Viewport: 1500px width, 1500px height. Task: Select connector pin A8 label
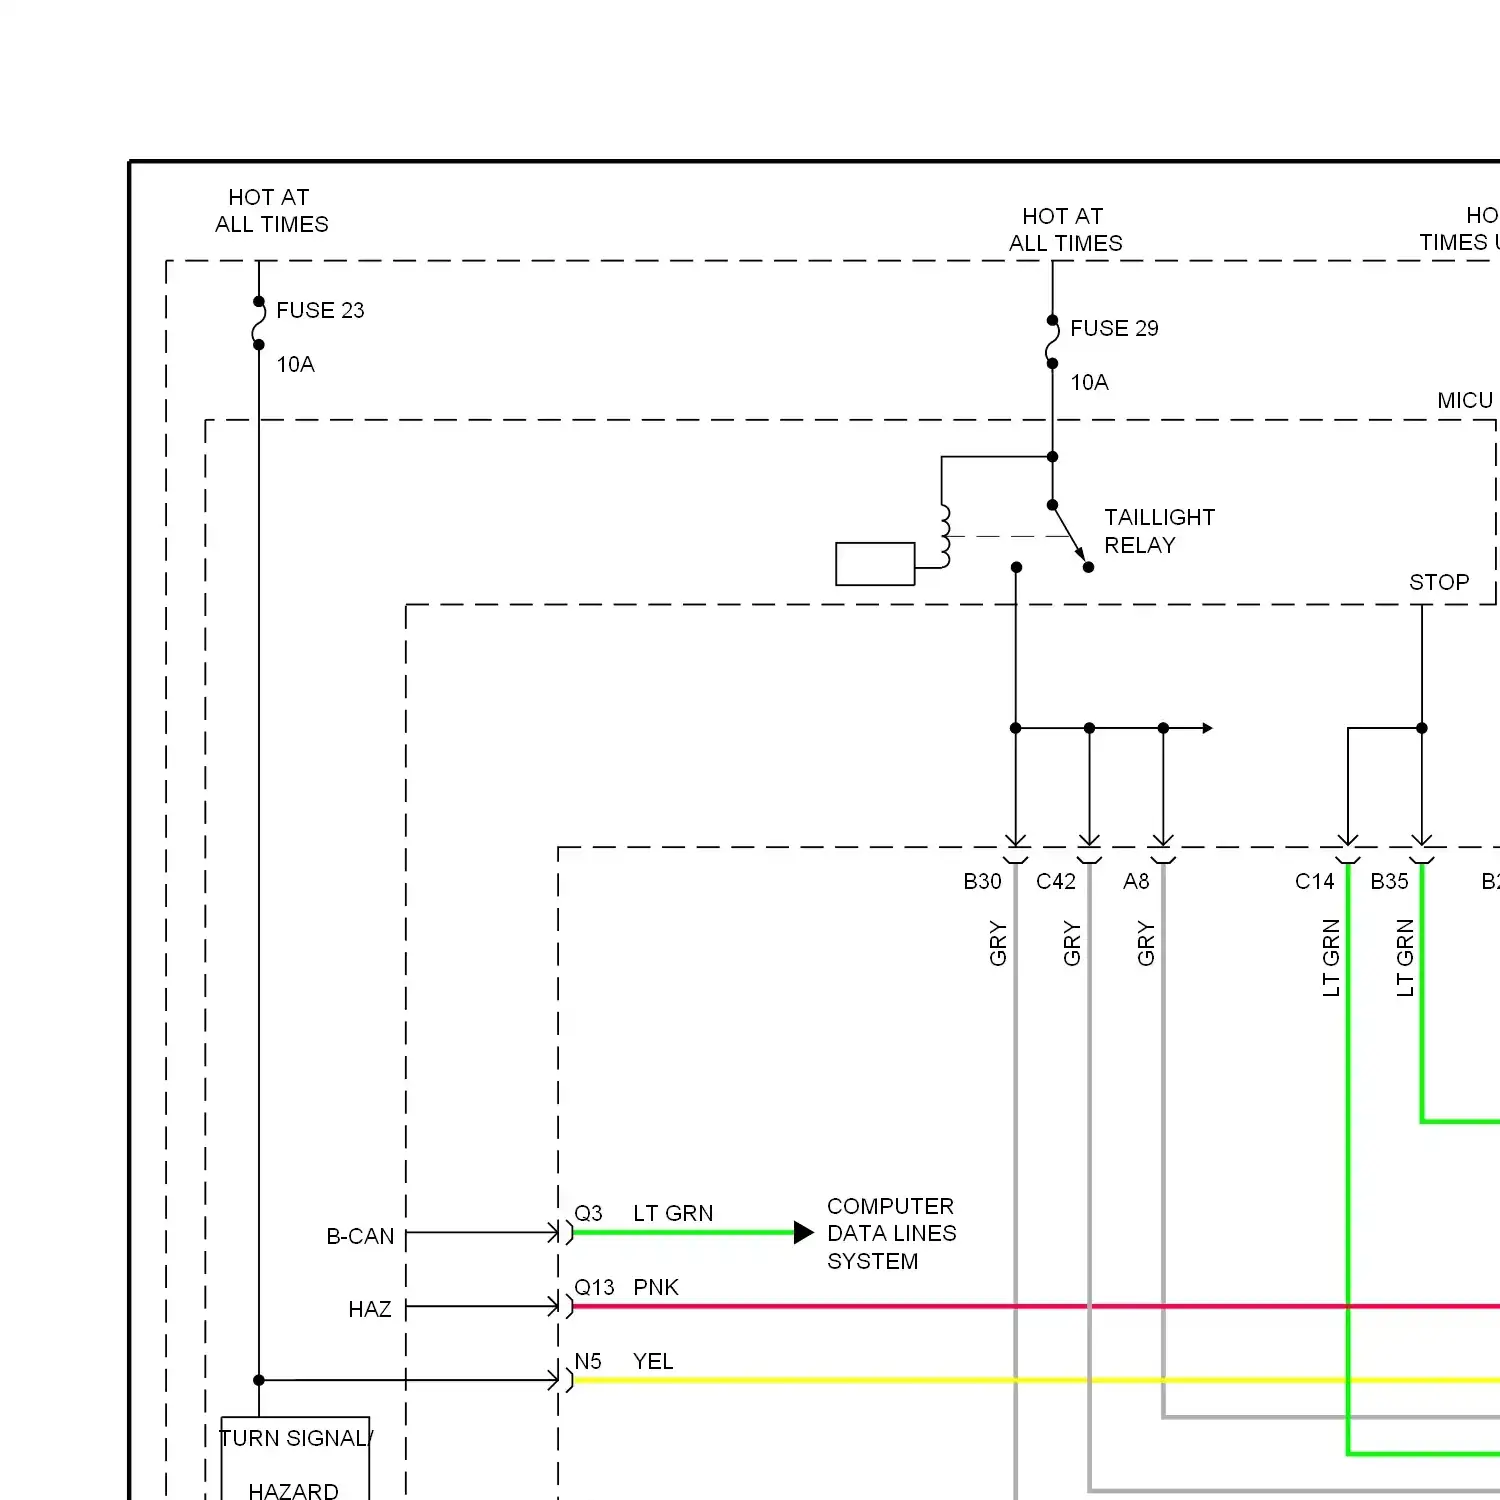tap(1136, 881)
